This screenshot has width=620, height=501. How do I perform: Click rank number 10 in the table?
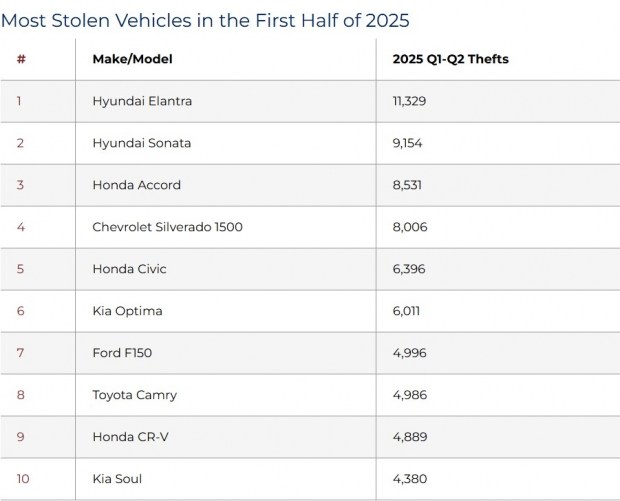23,479
